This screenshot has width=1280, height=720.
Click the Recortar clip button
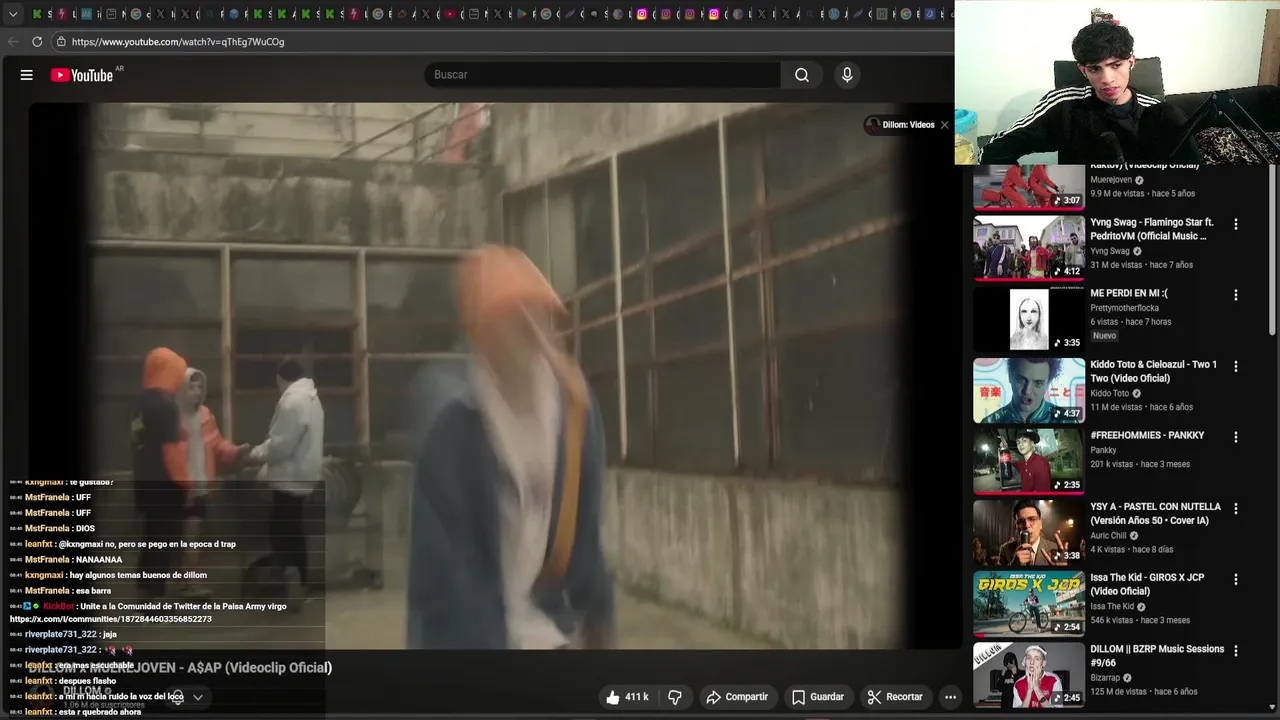point(894,697)
